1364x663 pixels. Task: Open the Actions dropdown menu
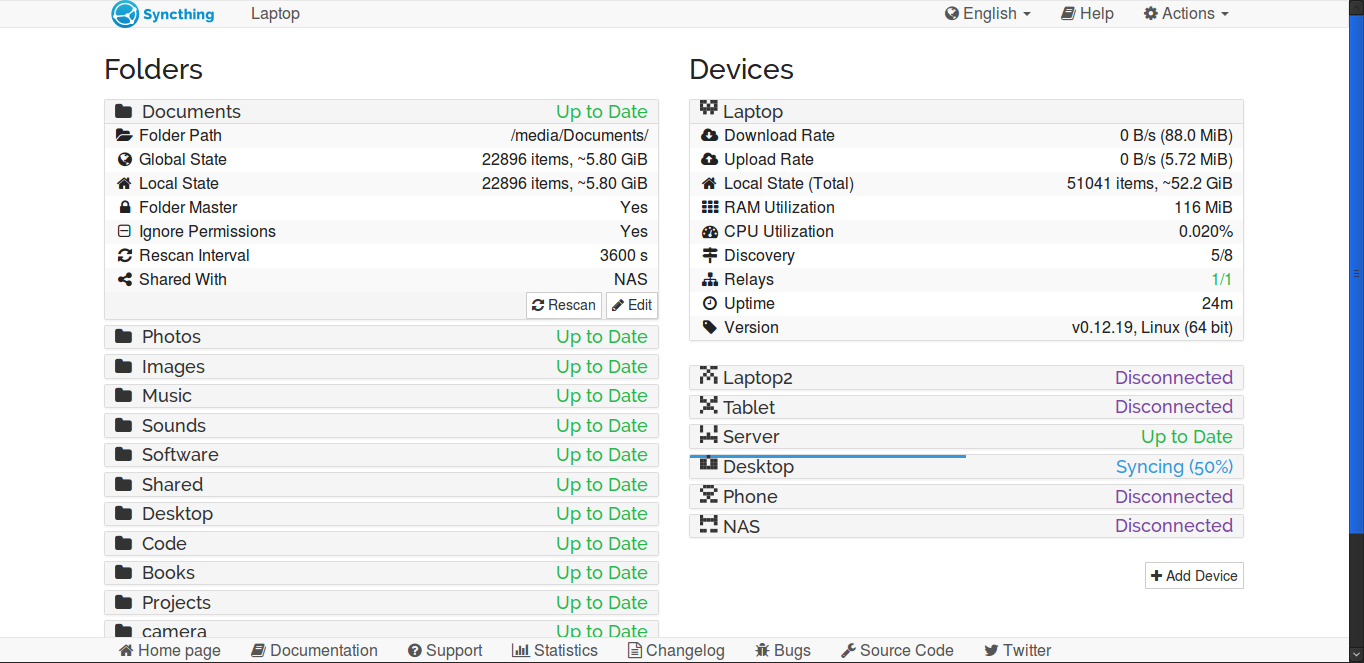click(x=1186, y=14)
